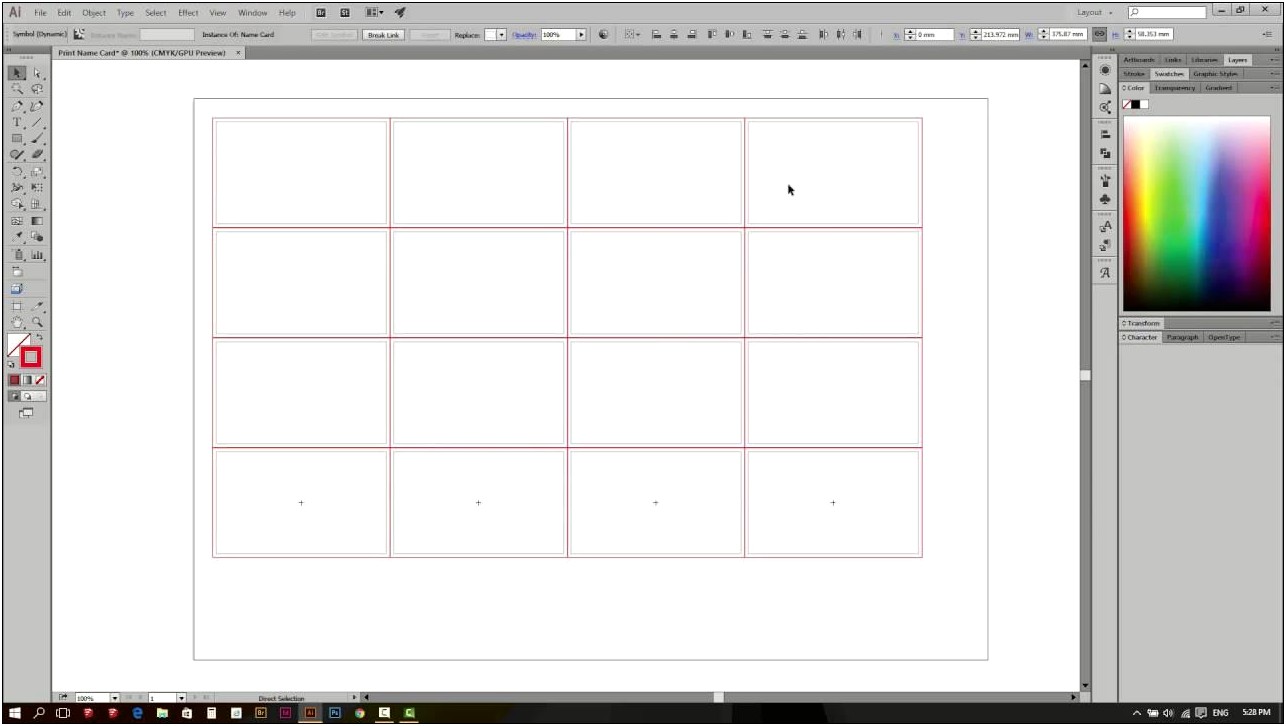Viewport: 1286px width, 726px height.
Task: Open the Effect menu
Action: 188,13
